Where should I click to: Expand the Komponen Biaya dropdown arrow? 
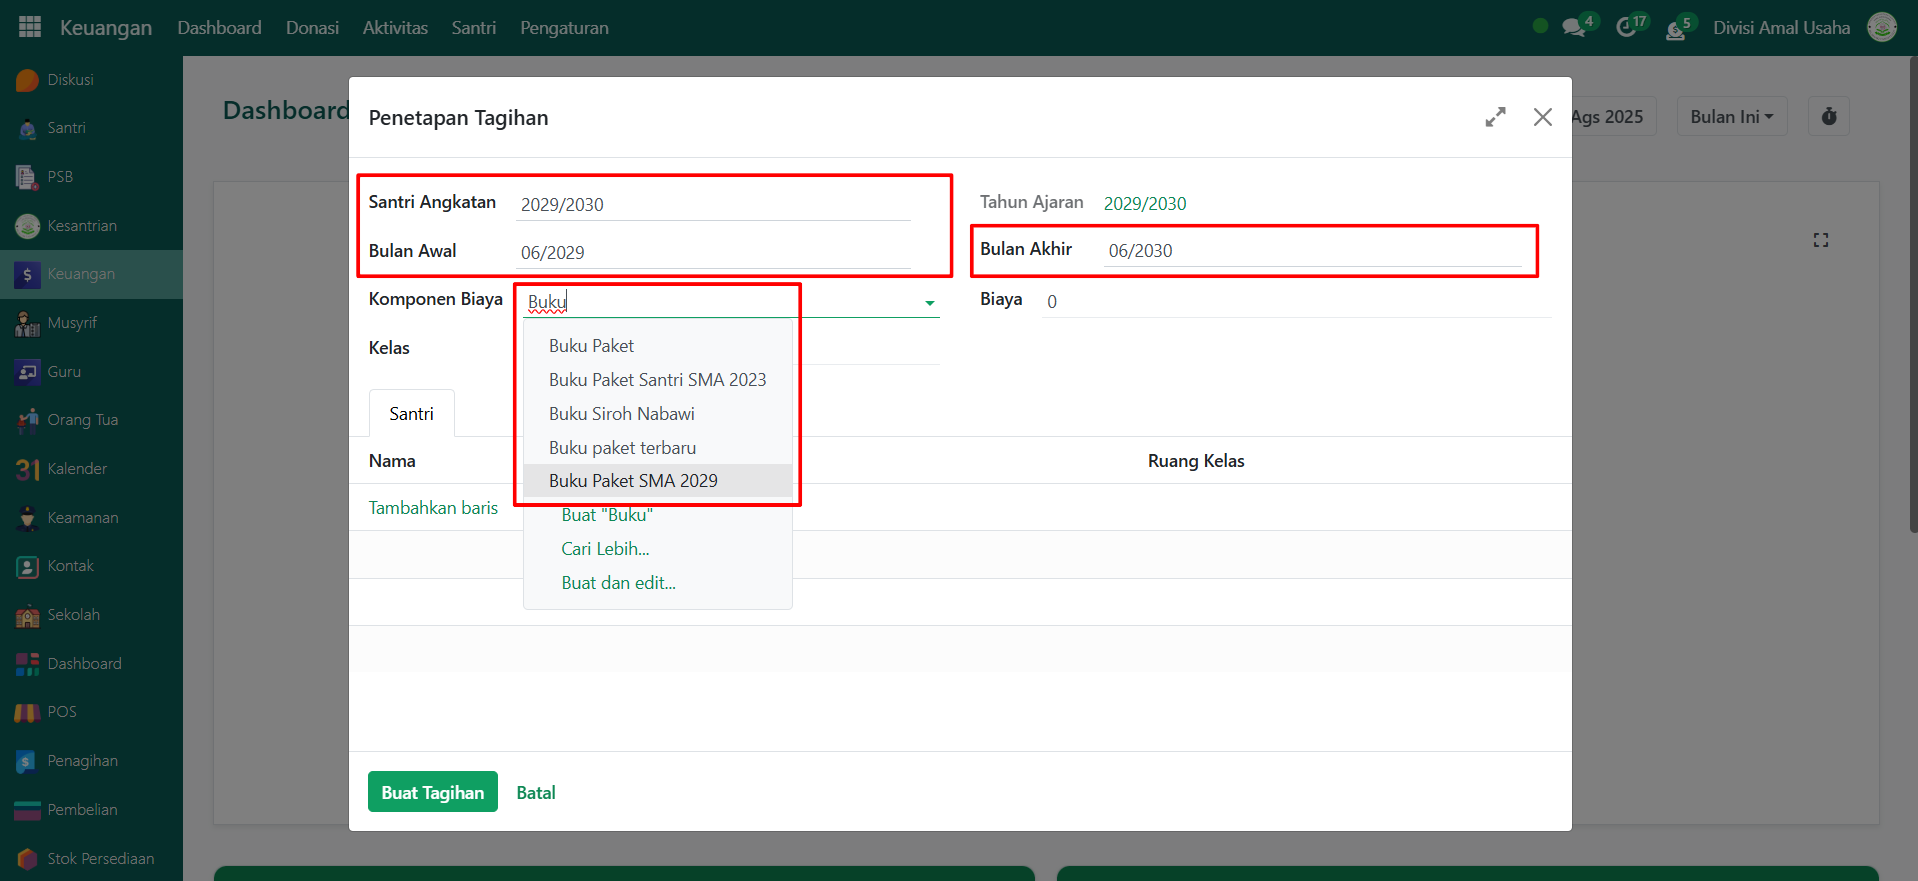[930, 303]
